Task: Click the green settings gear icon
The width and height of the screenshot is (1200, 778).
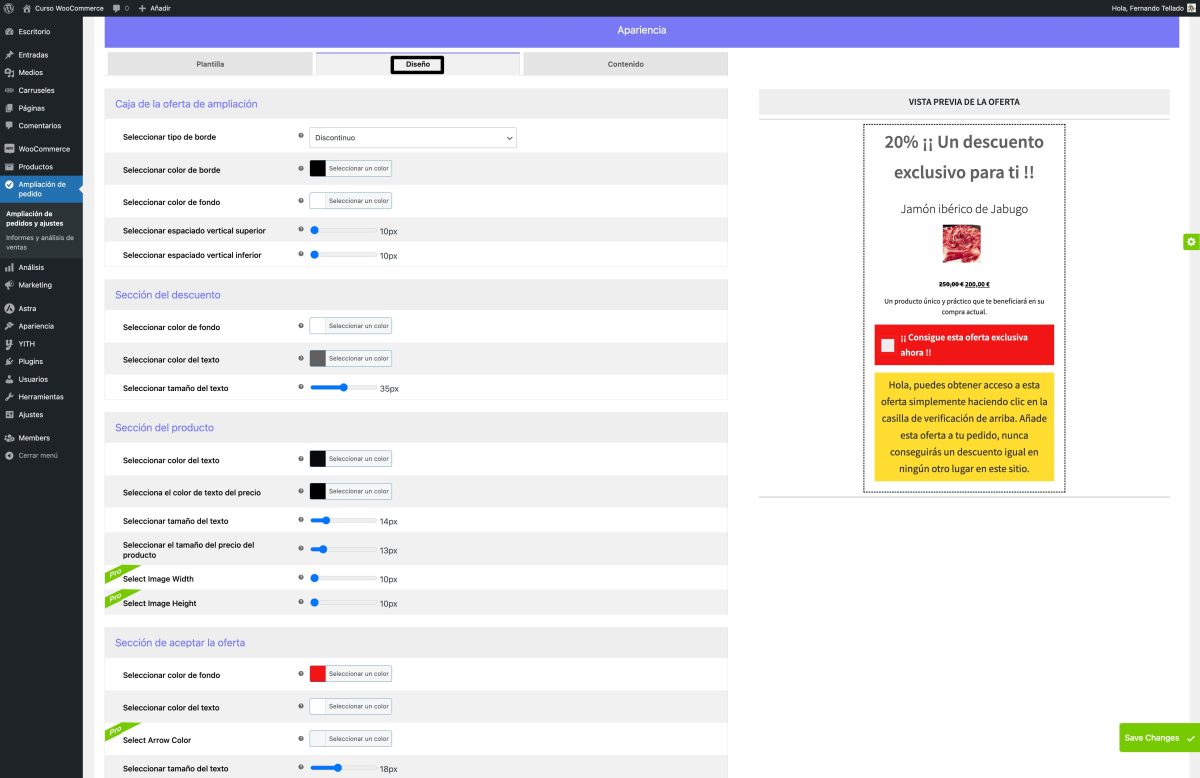Action: point(1190,242)
